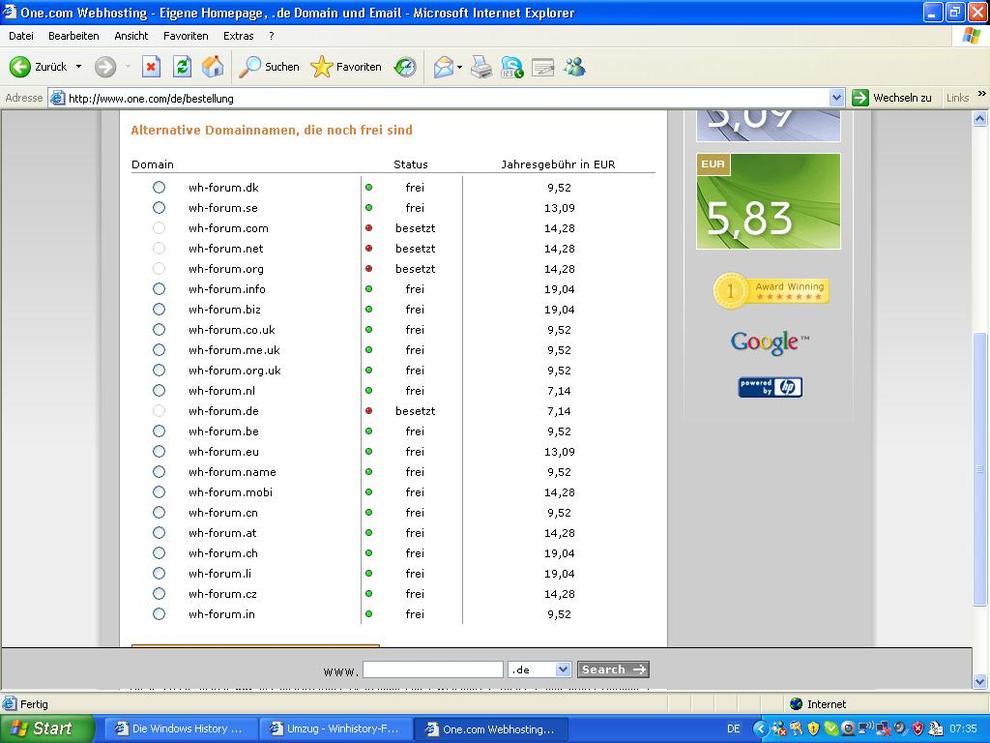990x743 pixels.
Task: Select the wh-forum.dk radio button
Action: click(159, 187)
